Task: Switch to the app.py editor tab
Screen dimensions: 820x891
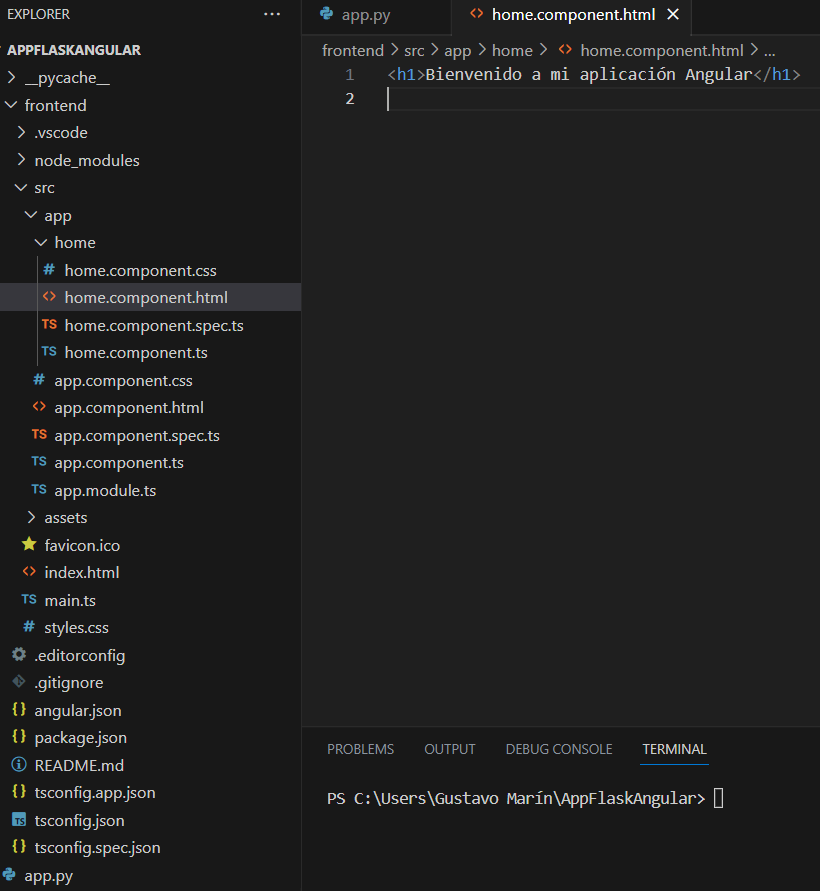Action: 377,16
